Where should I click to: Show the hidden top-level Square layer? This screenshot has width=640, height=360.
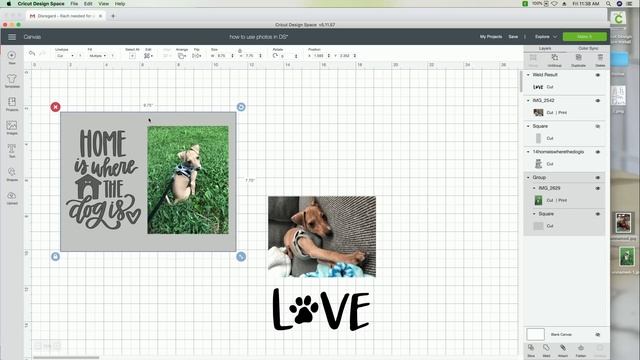coord(598,127)
